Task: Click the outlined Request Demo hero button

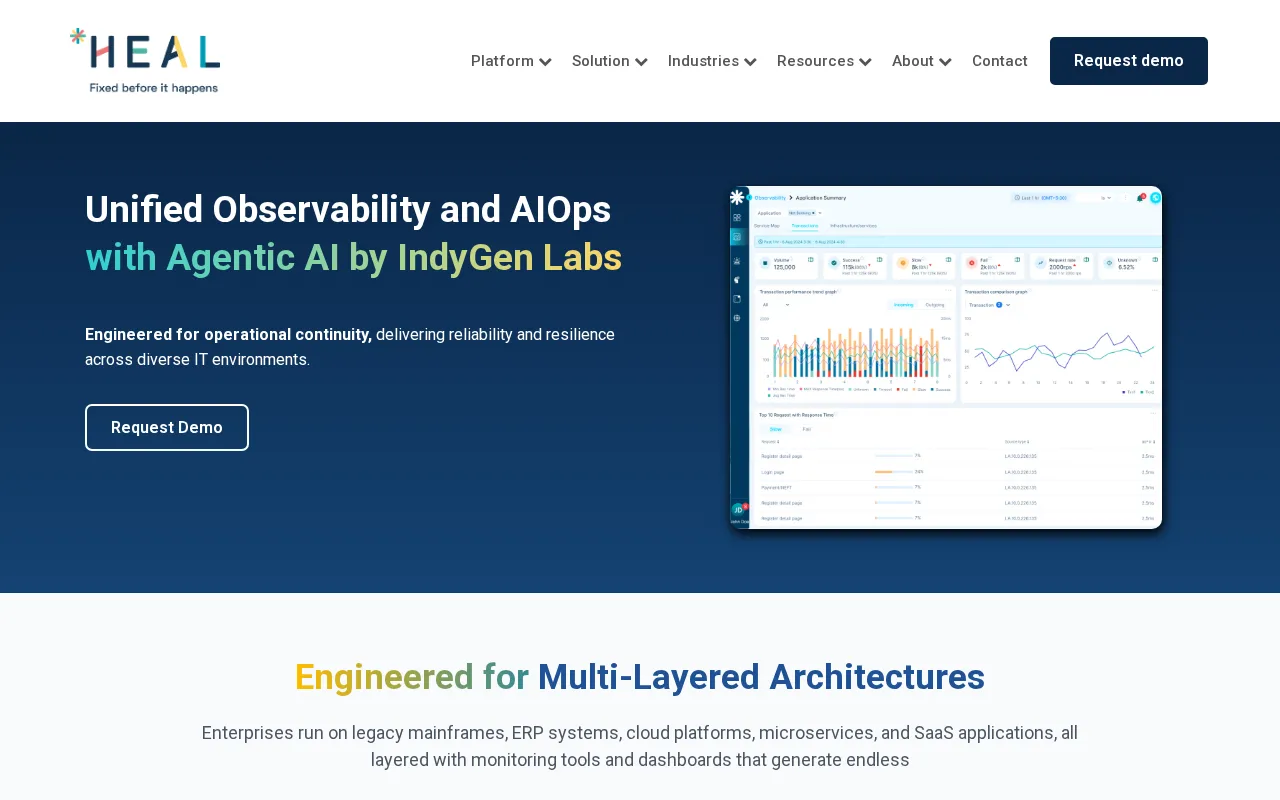Action: point(167,428)
